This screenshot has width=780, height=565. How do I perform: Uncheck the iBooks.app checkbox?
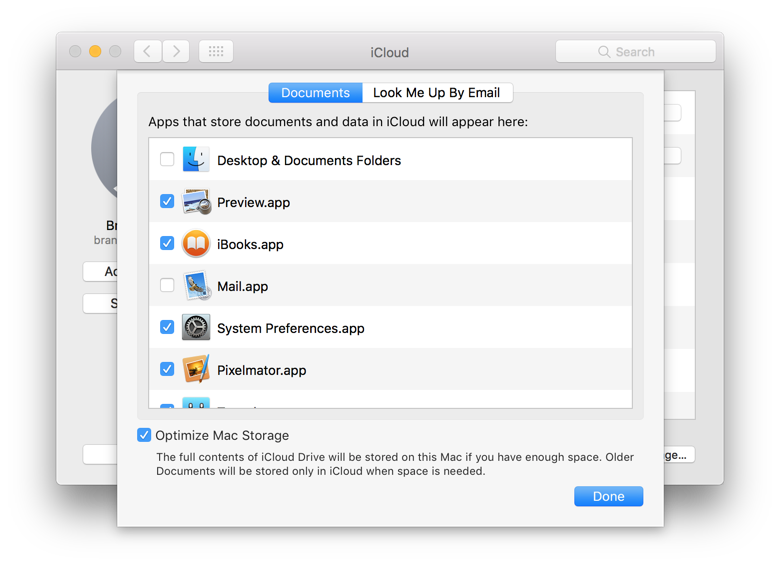tap(167, 243)
